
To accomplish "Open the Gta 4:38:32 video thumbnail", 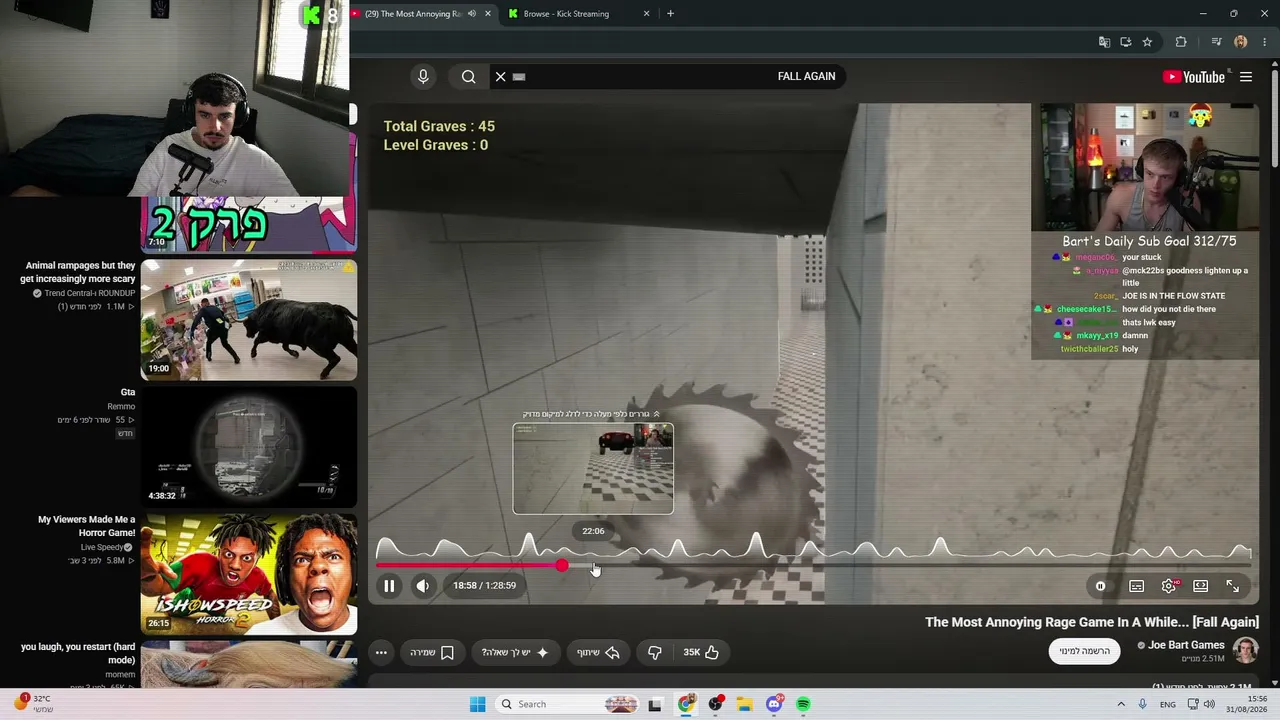I will pos(249,447).
